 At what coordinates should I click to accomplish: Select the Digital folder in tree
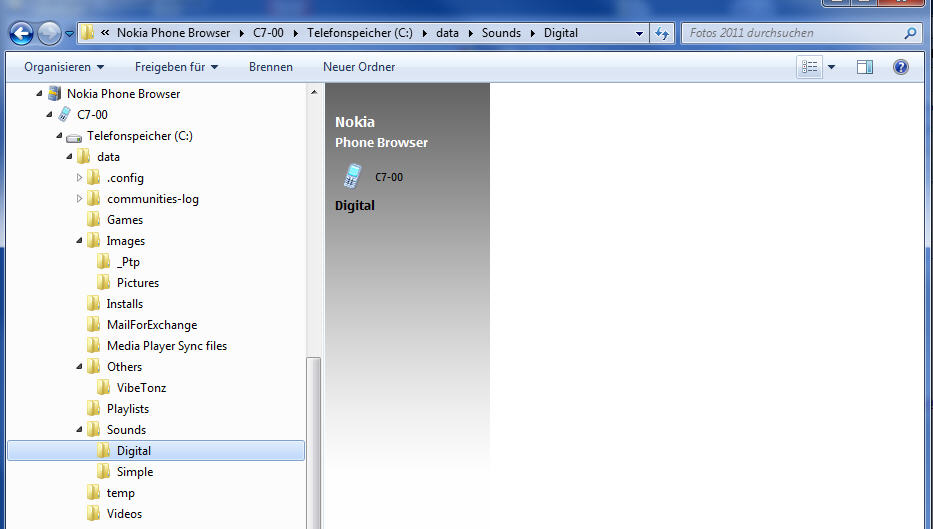(x=156, y=450)
